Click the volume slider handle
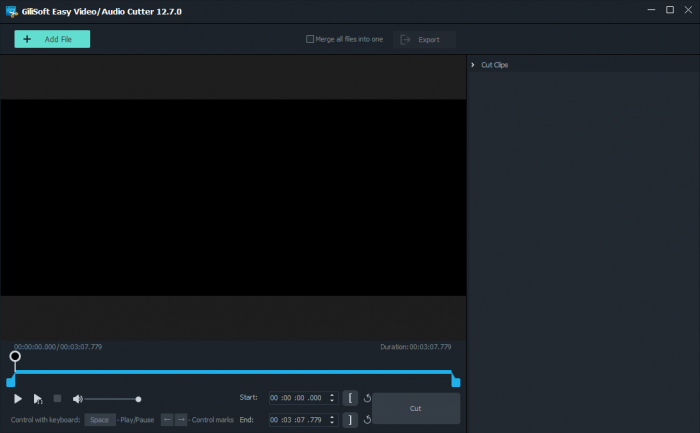The height and width of the screenshot is (433, 700). coord(138,399)
